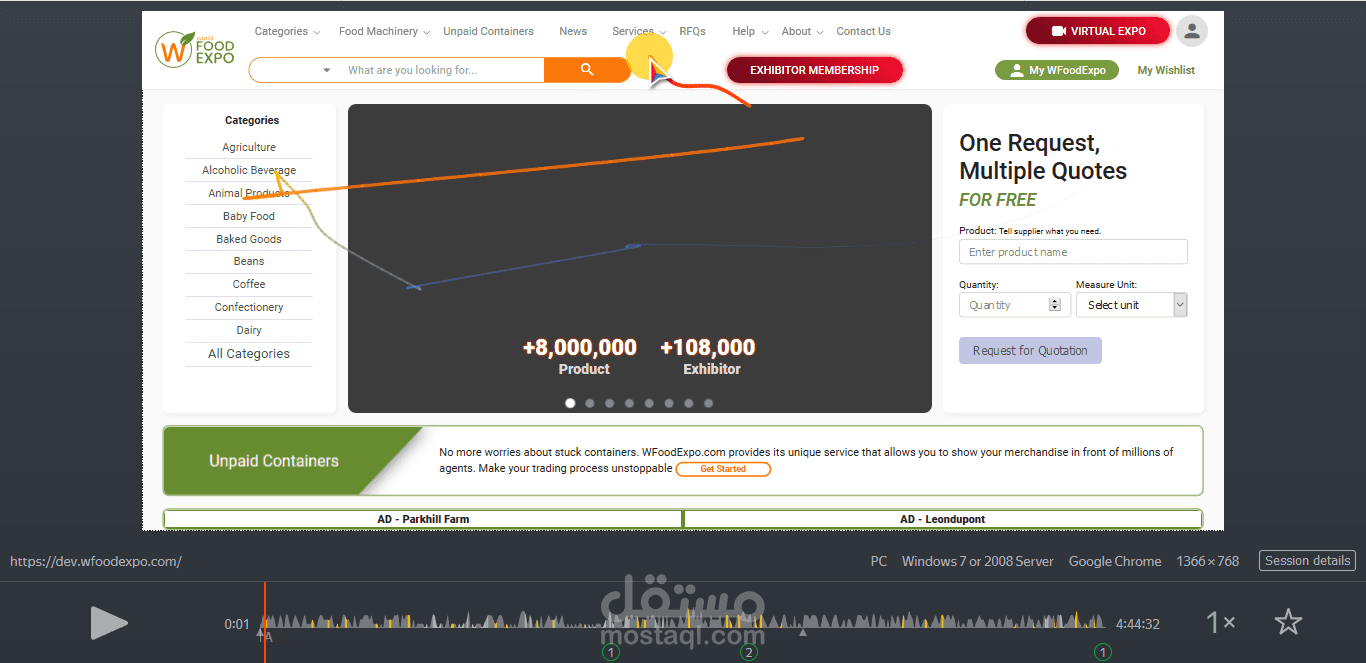Select the Dairy category
Screen dimensions: 1366x663
point(249,330)
